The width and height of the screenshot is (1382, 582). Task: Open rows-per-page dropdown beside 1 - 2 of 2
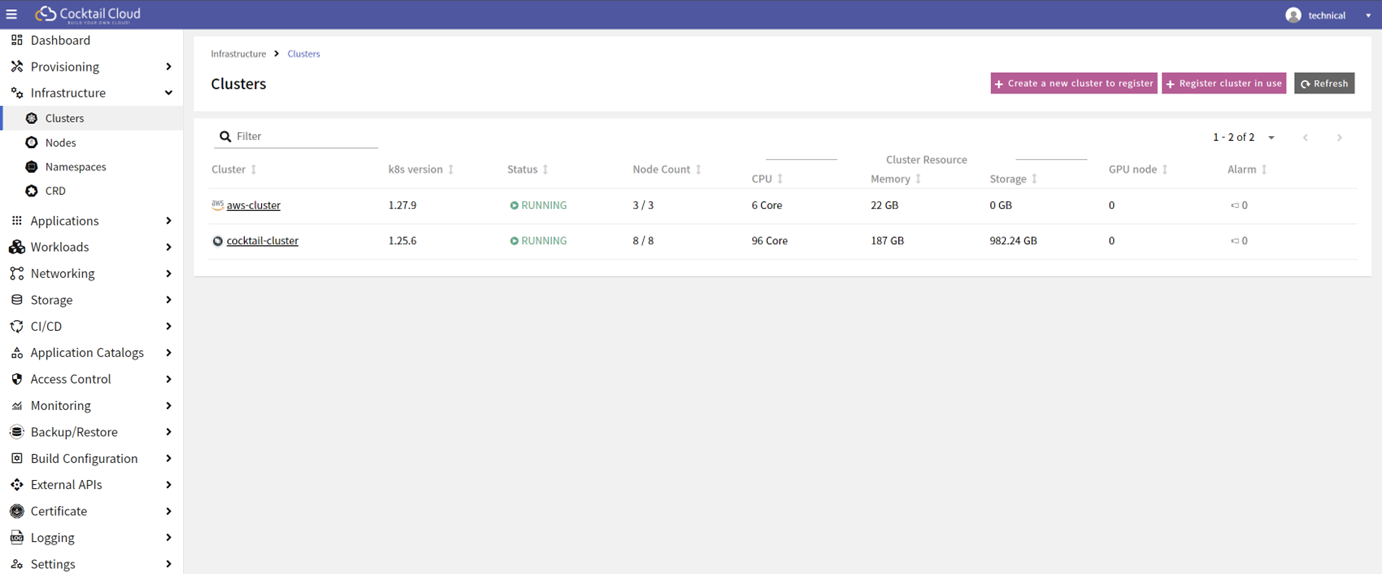[x=1271, y=137]
